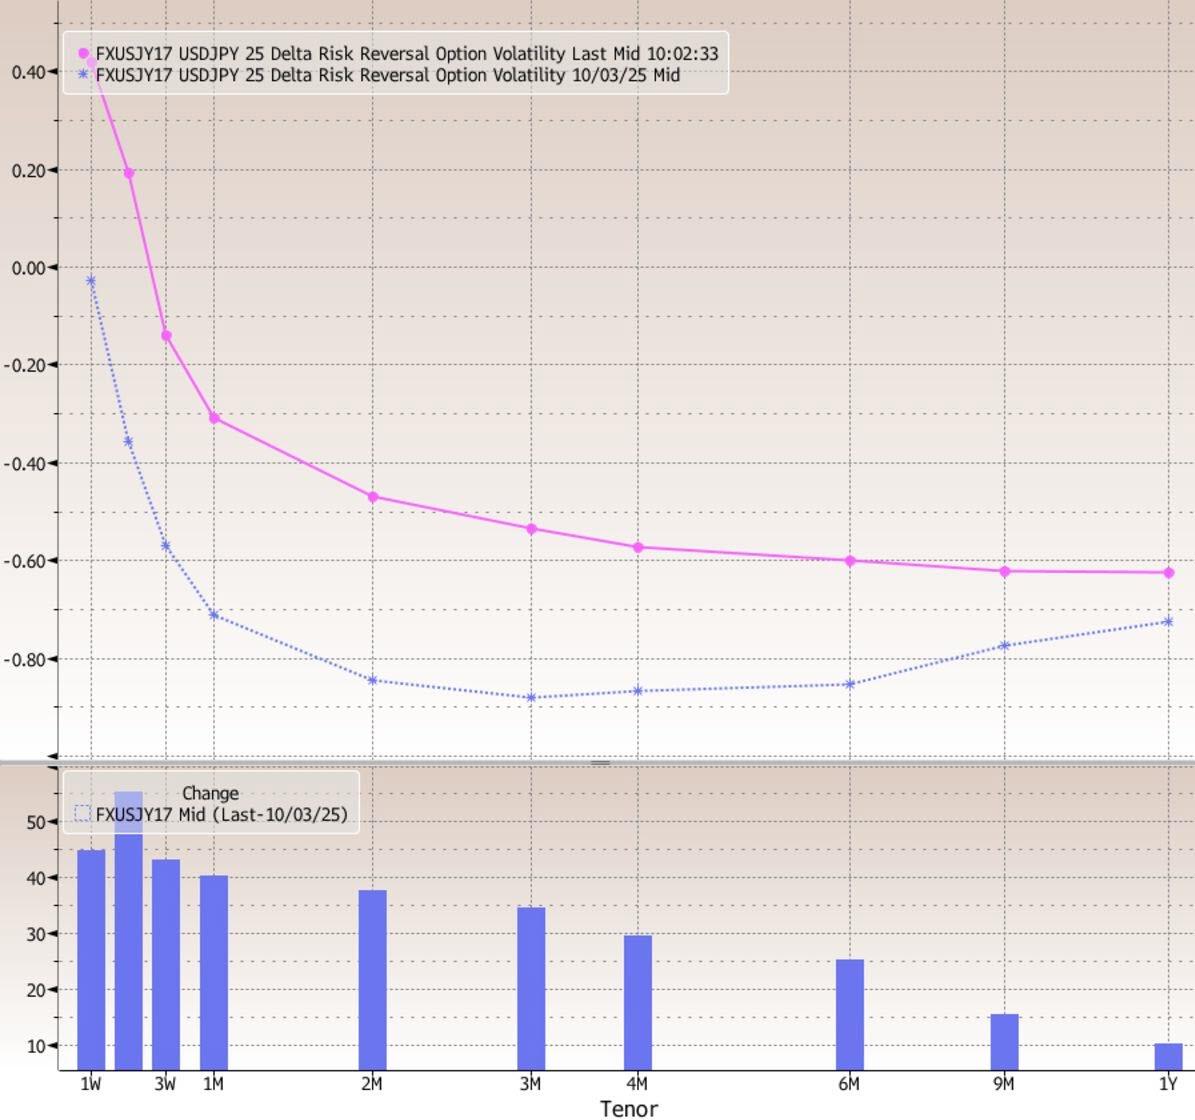Click the 4M tenor axis label
This screenshot has height=1120, width=1195.
[x=638, y=1084]
